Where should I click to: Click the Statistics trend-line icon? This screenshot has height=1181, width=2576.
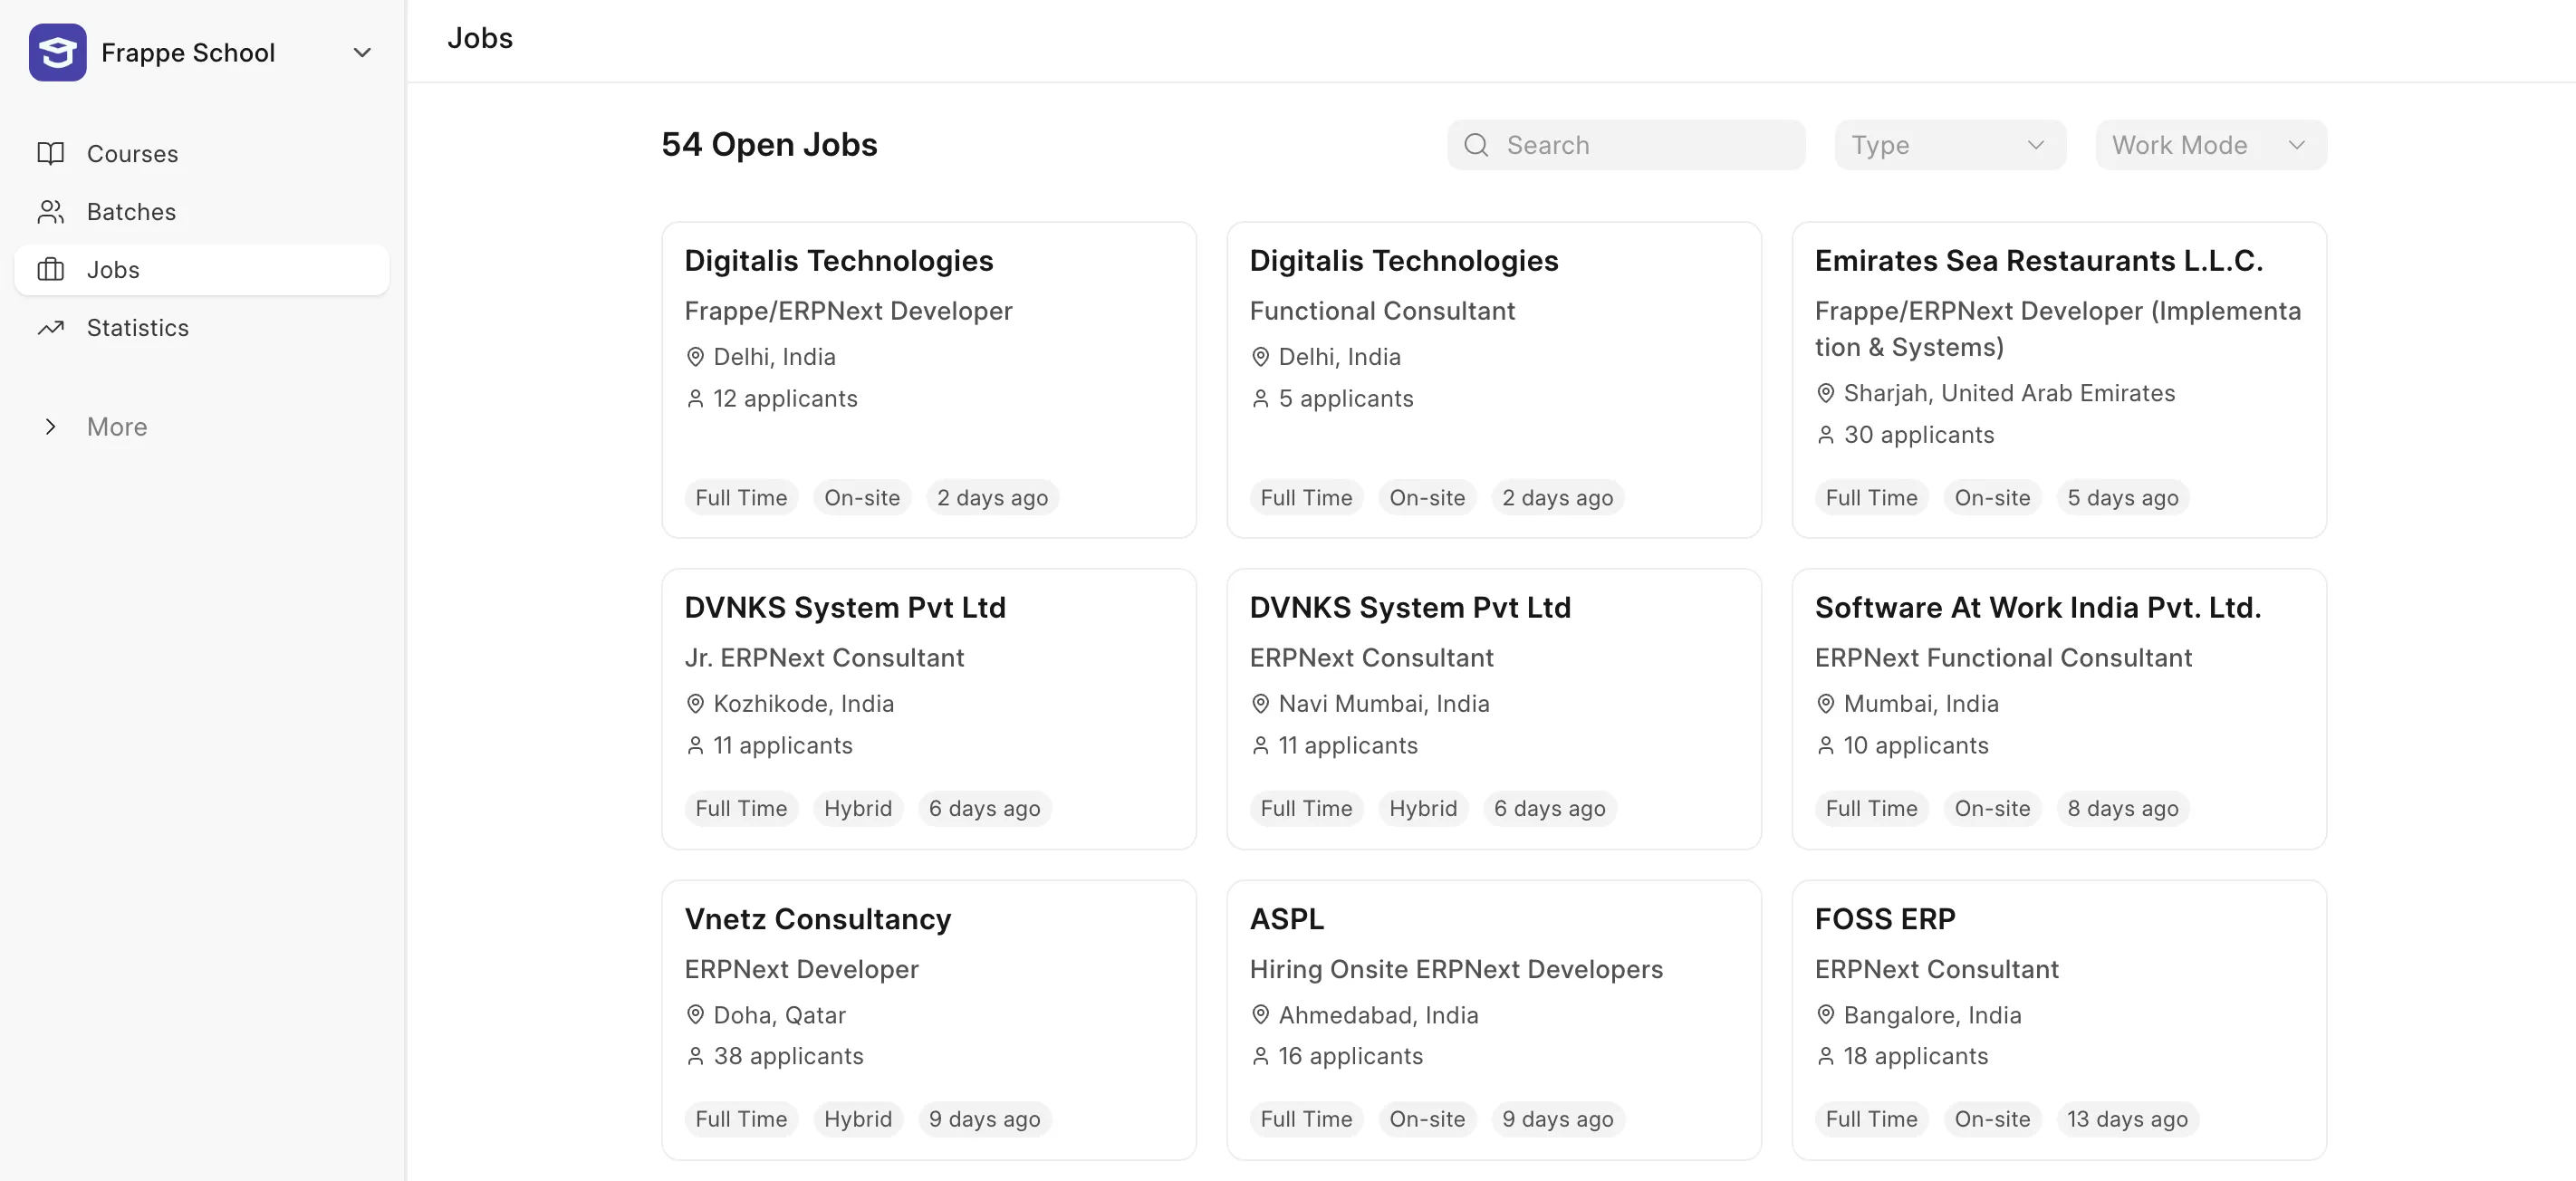[x=50, y=327]
